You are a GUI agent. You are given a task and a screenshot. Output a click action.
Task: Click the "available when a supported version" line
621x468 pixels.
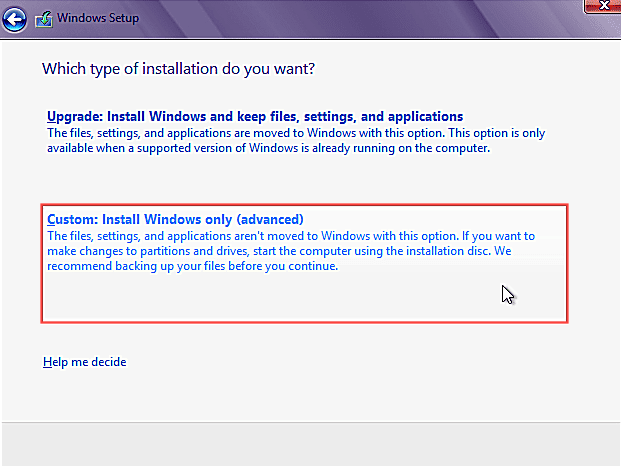(x=270, y=148)
